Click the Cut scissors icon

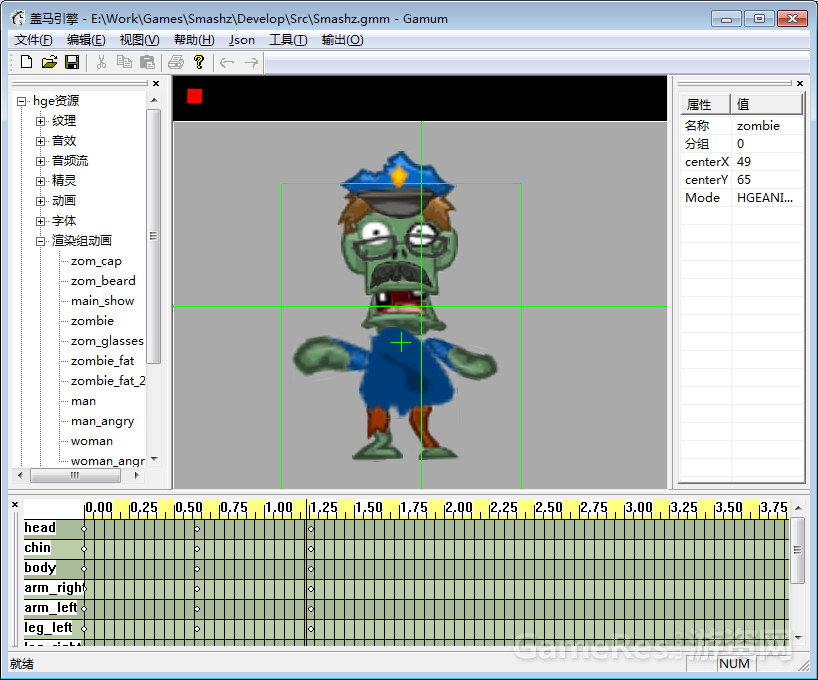(x=101, y=62)
